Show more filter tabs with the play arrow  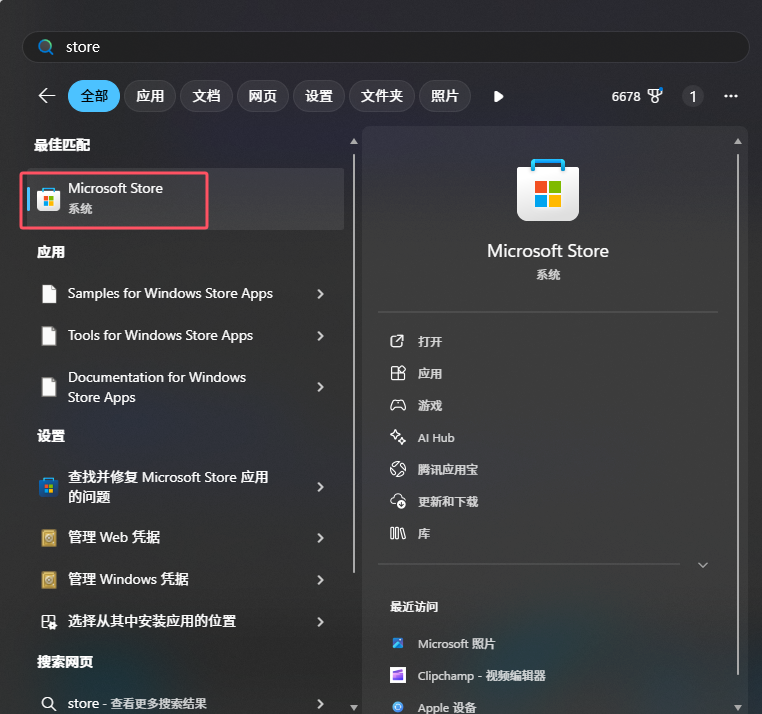click(498, 96)
